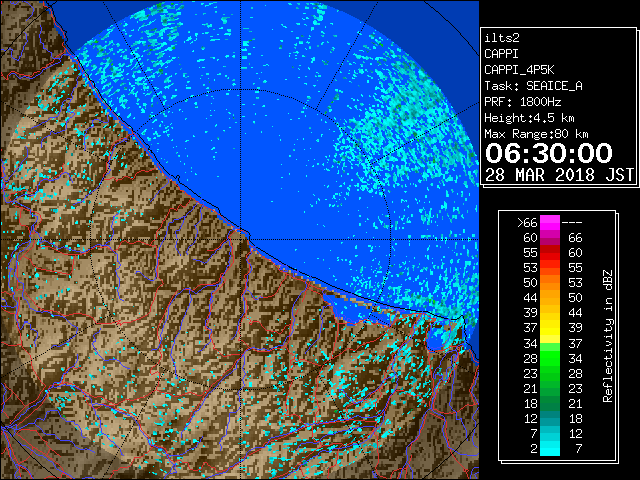Pick the magenta >66 dBZ color swatch
This screenshot has height=480, width=640.
click(550, 223)
